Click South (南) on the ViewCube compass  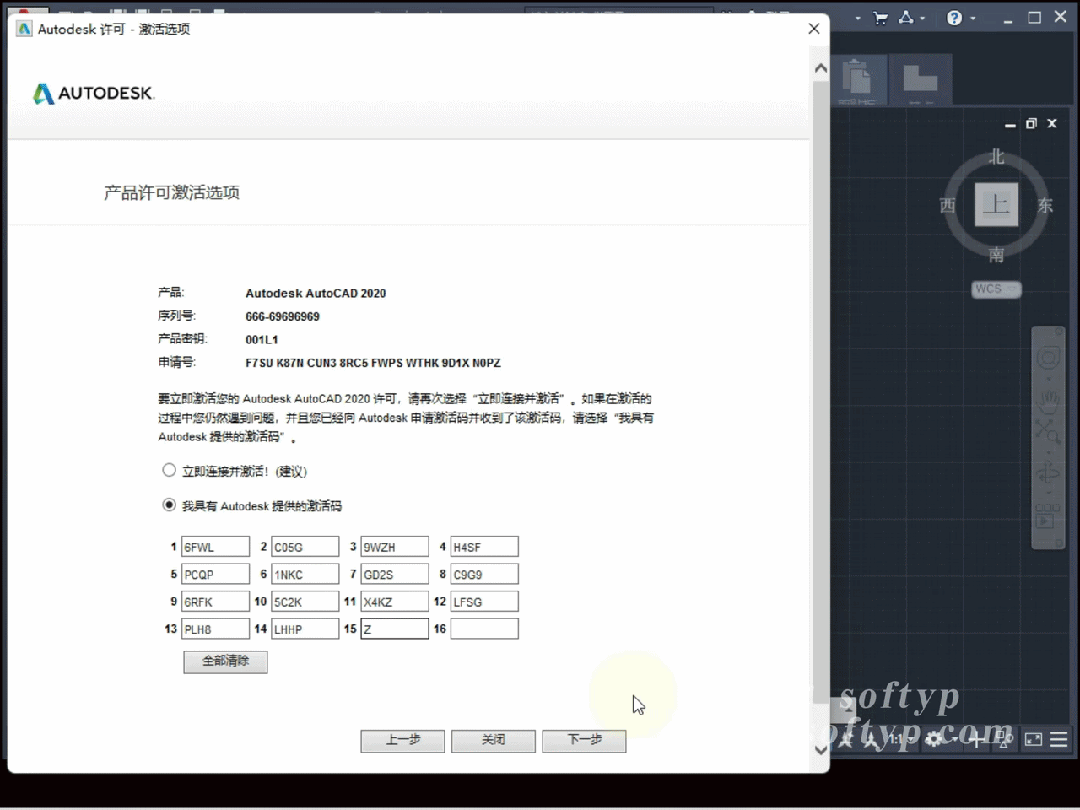pyautogui.click(x=996, y=255)
